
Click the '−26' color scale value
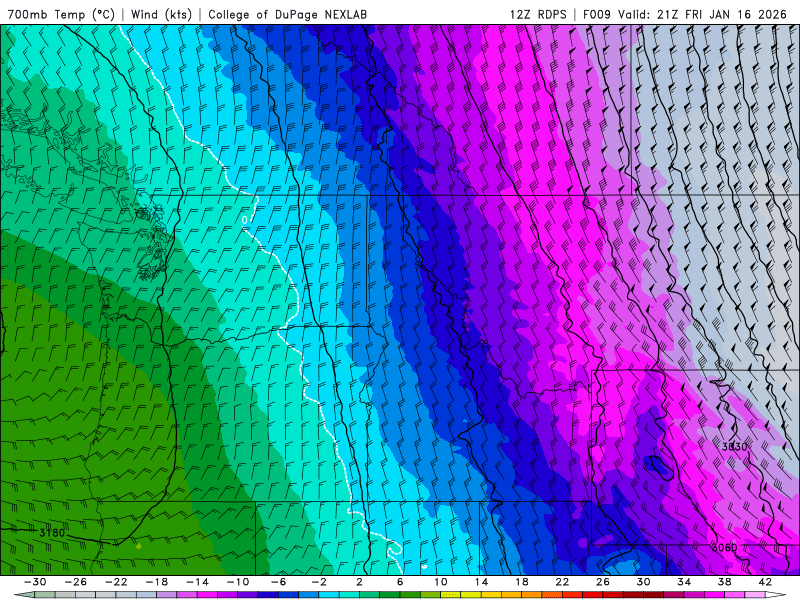click(x=76, y=582)
